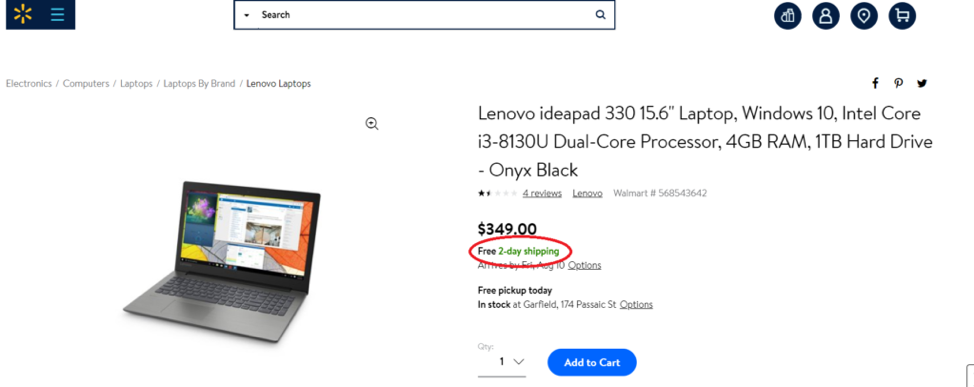Share product on Twitter icon
Viewport: 974px width, 387px height.
click(x=922, y=83)
